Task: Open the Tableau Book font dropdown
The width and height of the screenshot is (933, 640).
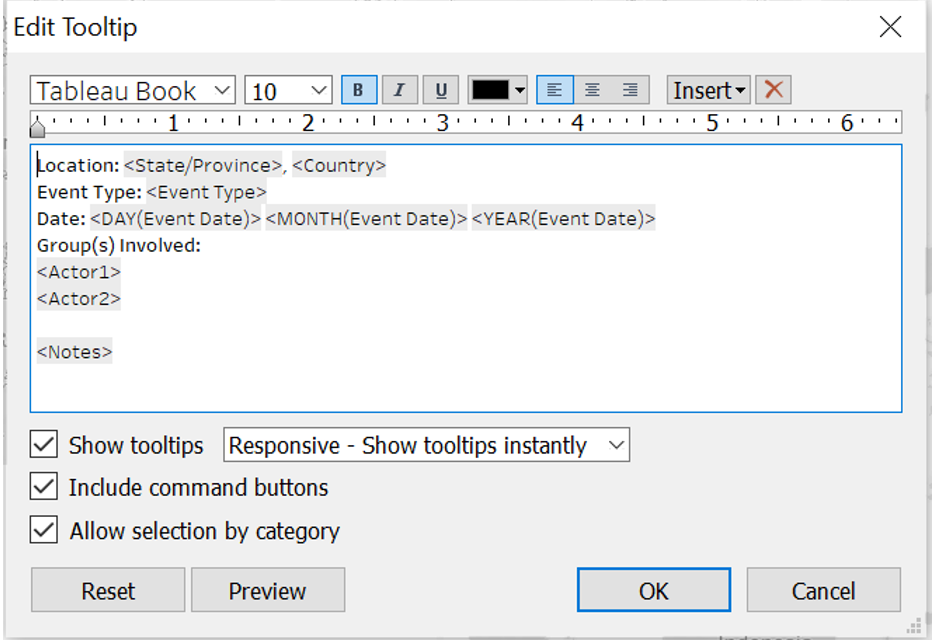Action: tap(132, 91)
